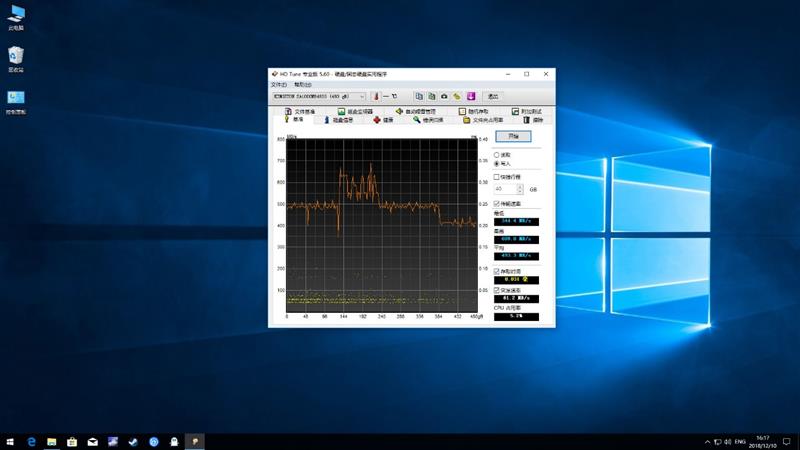800x450 pixels.
Task: Click the minimum transfer rate value
Action: click(516, 221)
